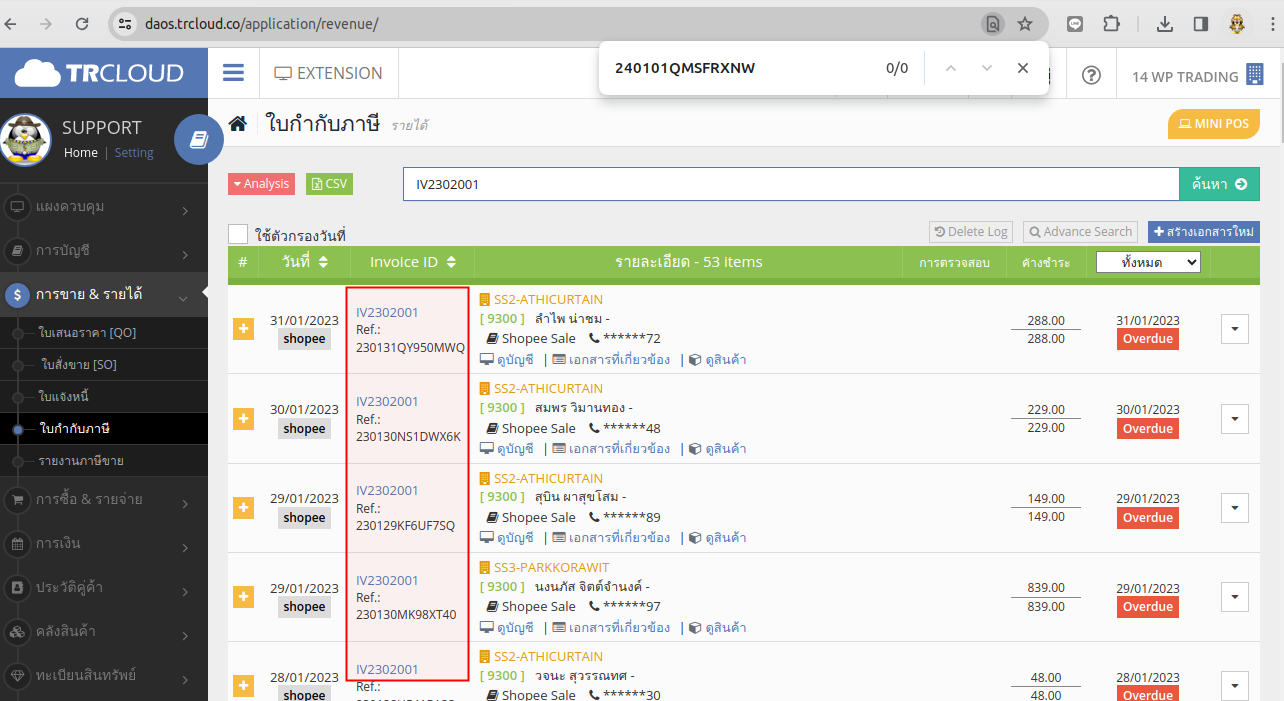
Task: Click the round blue book icon
Action: 199,139
